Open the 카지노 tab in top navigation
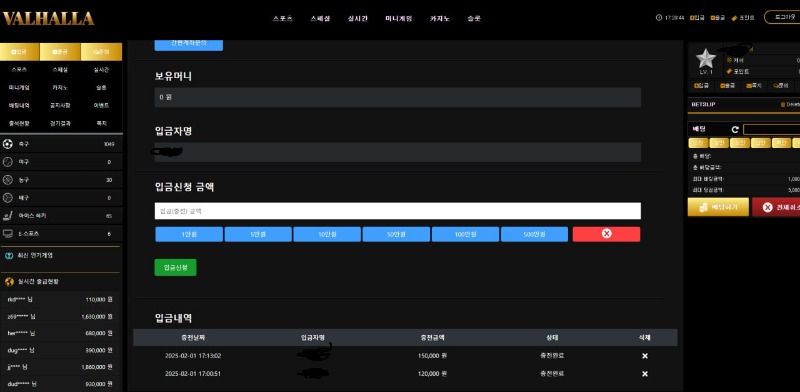 pyautogui.click(x=440, y=18)
